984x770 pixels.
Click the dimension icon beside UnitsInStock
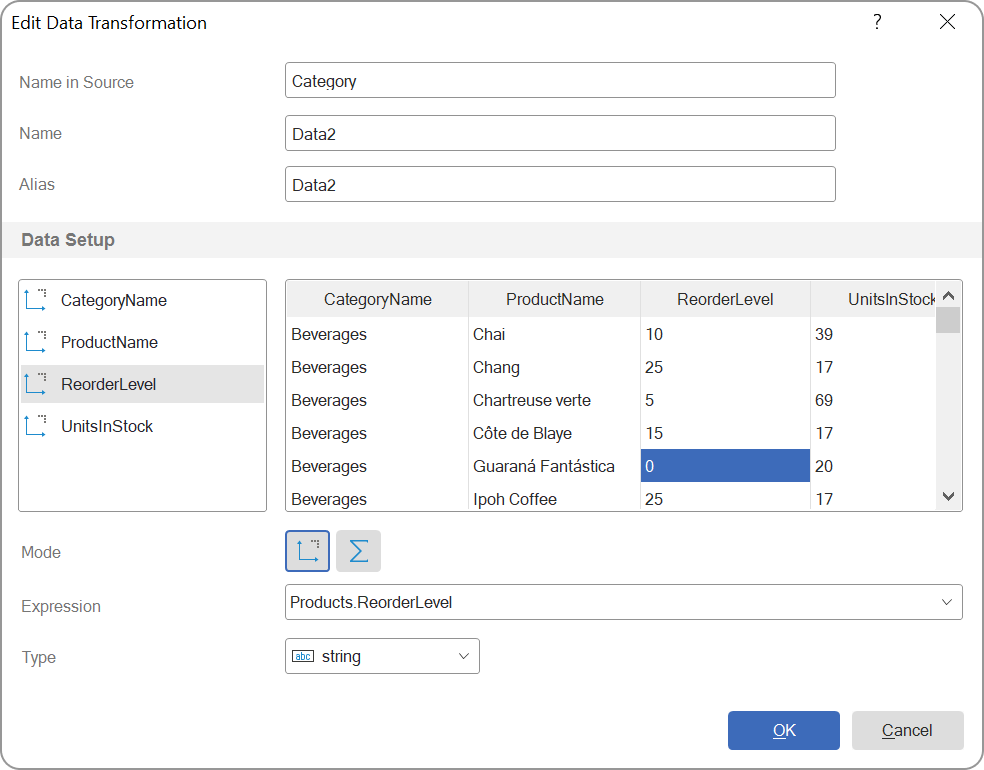[x=34, y=425]
